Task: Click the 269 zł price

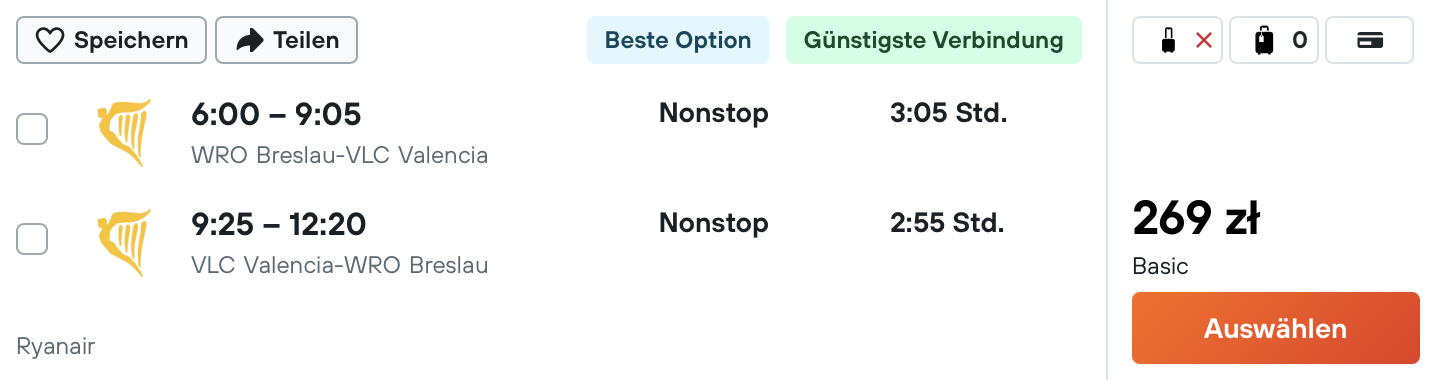Action: point(1196,219)
